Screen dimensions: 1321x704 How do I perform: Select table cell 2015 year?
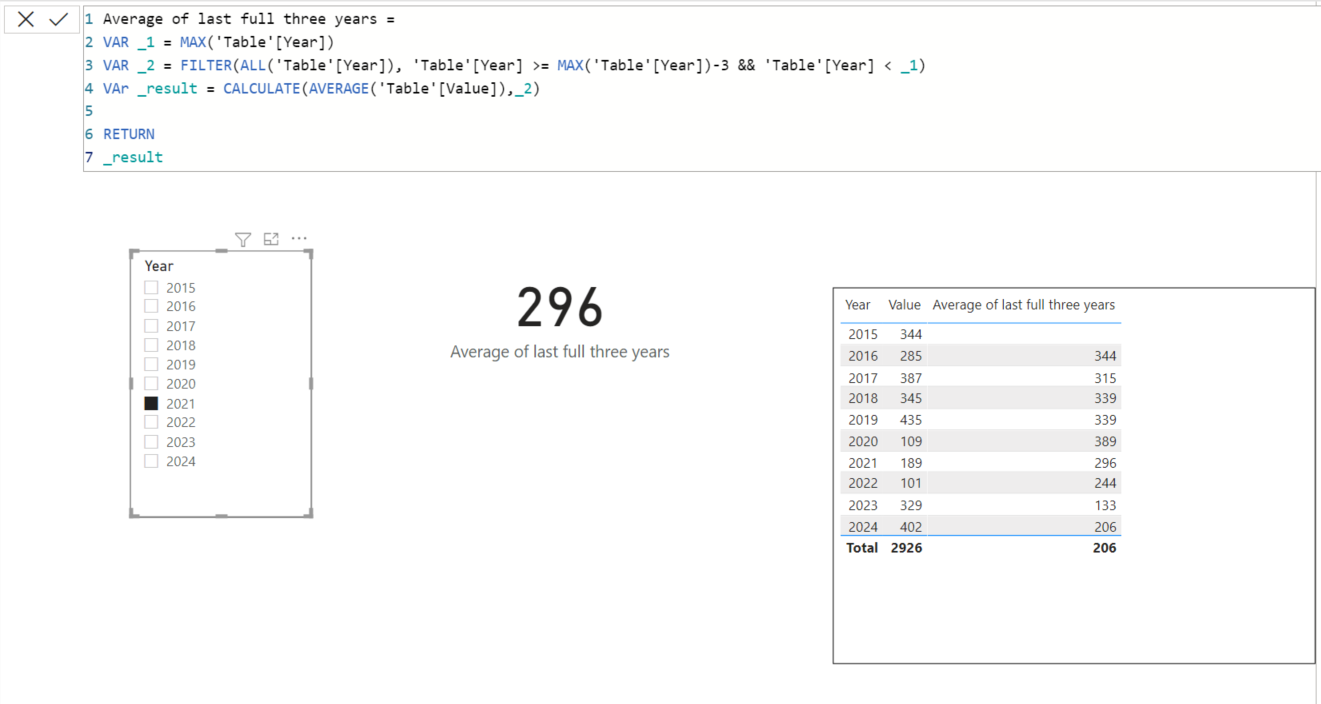[862, 335]
